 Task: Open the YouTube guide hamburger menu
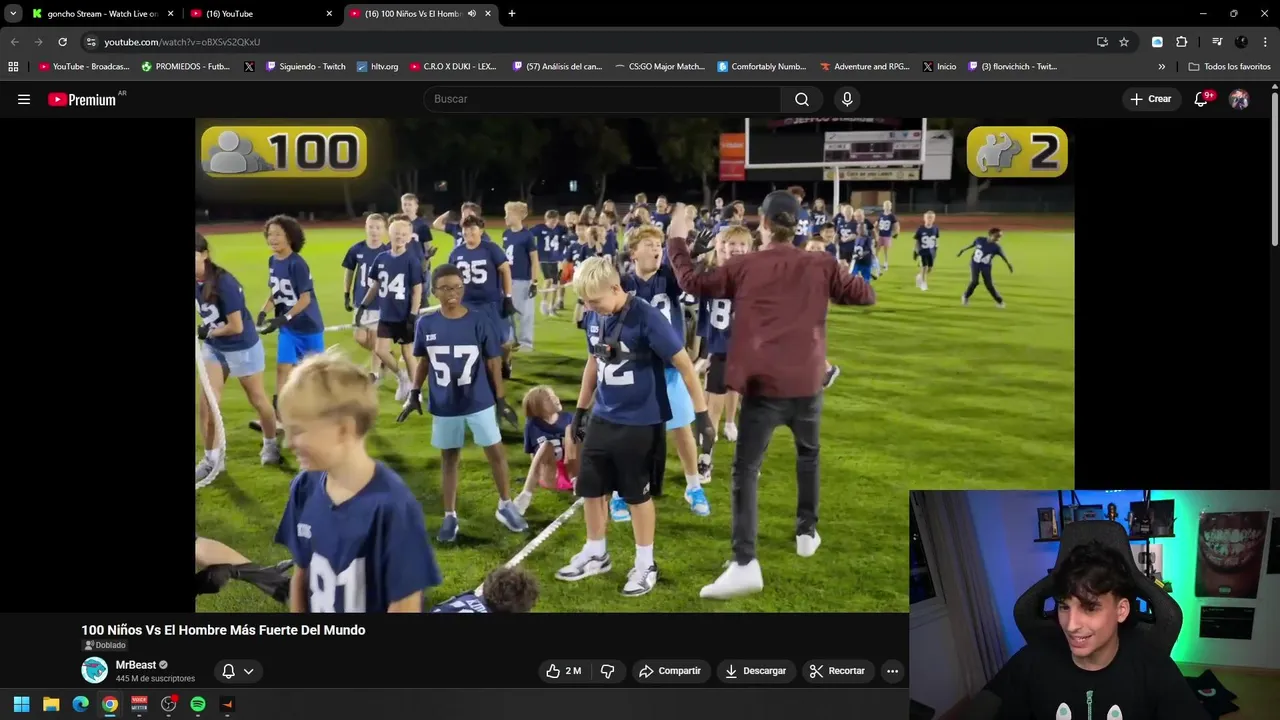24,99
